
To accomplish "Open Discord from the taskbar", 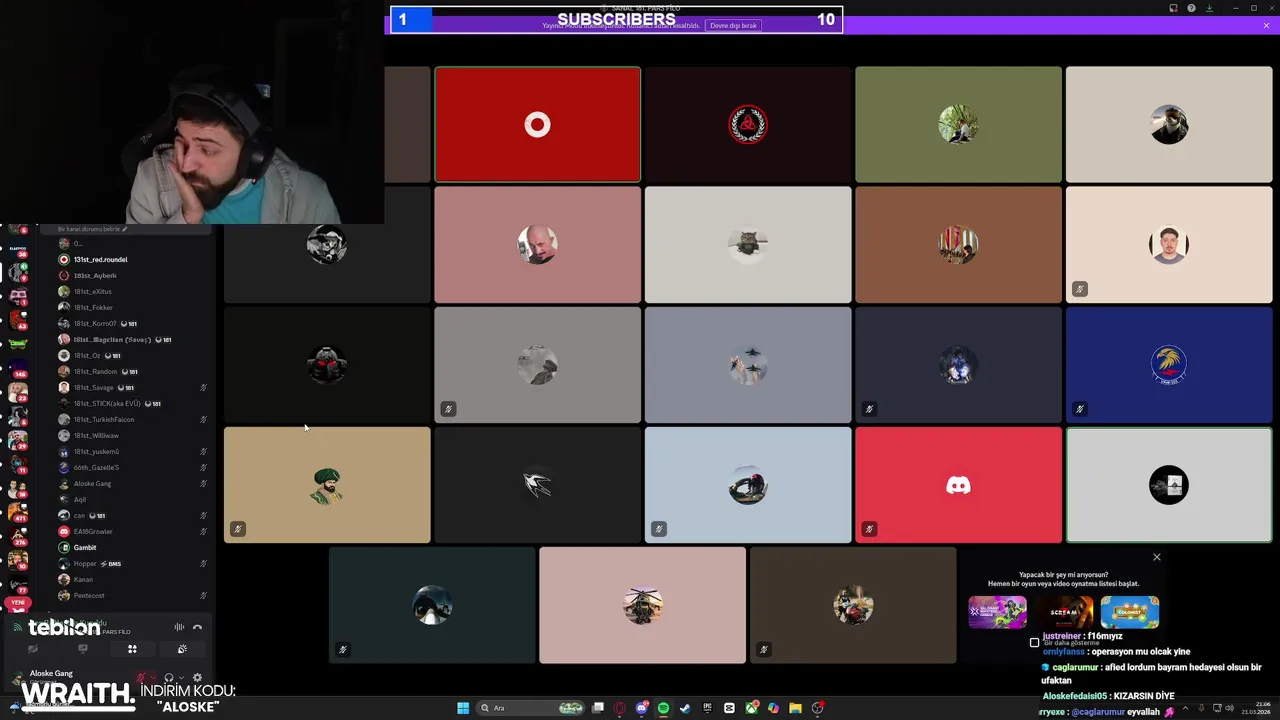I will (642, 708).
